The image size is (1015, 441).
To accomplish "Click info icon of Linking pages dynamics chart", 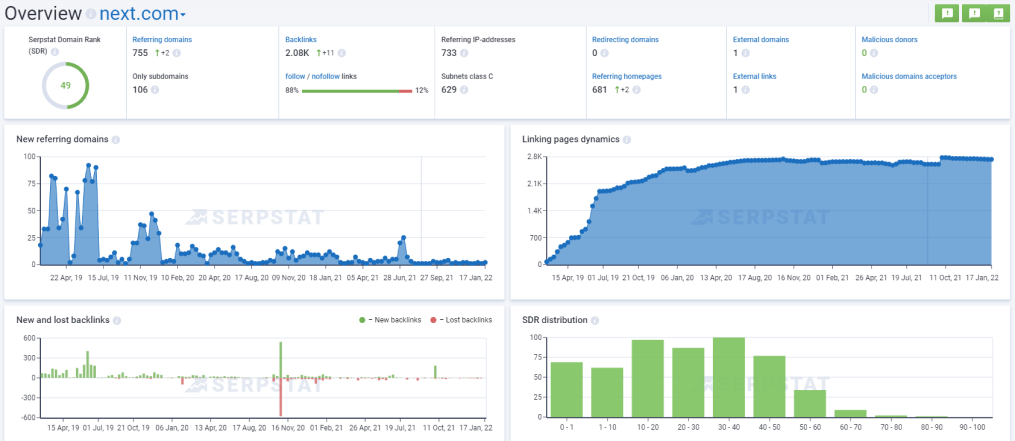I will coord(627,139).
